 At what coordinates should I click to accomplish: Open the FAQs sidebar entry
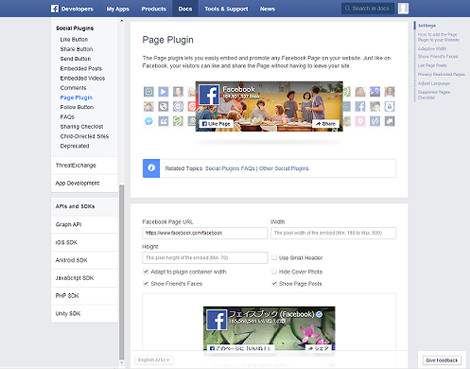point(67,117)
